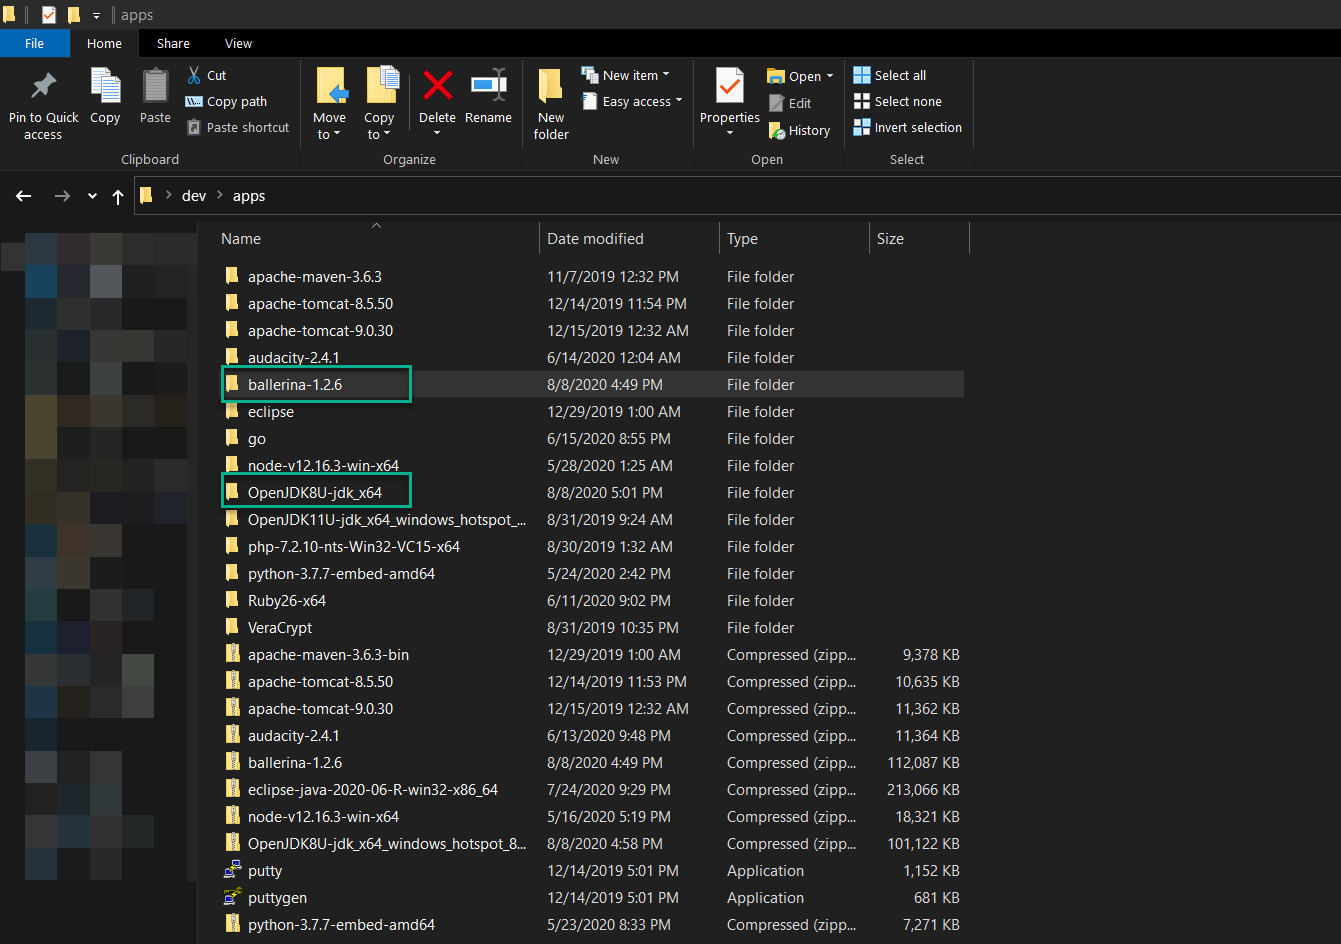The height and width of the screenshot is (944, 1341).
Task: Expand breadcrumb chevron after dev
Action: pyautogui.click(x=220, y=196)
